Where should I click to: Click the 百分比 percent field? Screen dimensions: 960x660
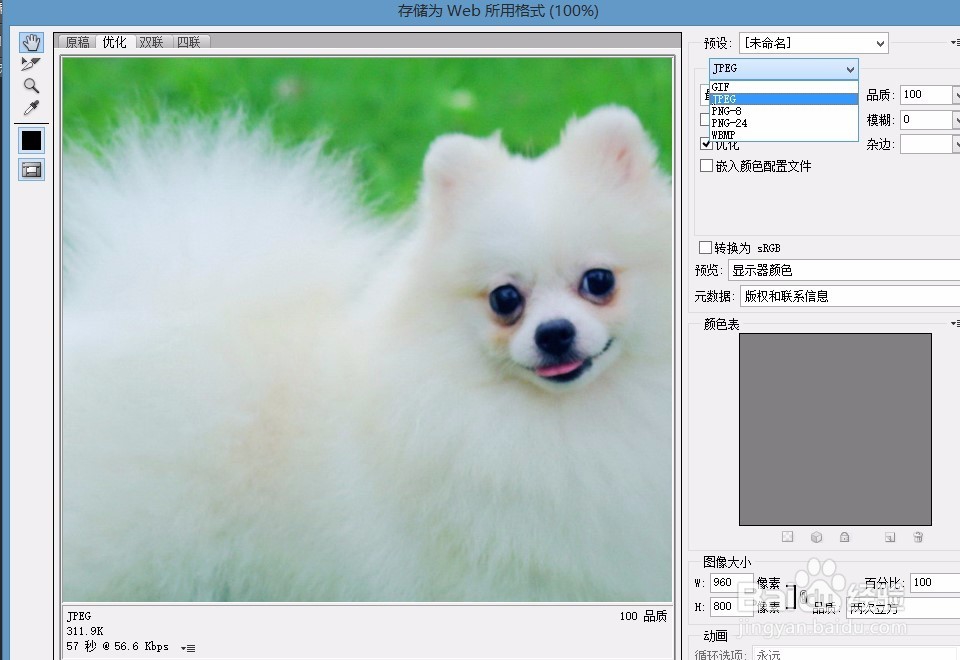coord(935,582)
